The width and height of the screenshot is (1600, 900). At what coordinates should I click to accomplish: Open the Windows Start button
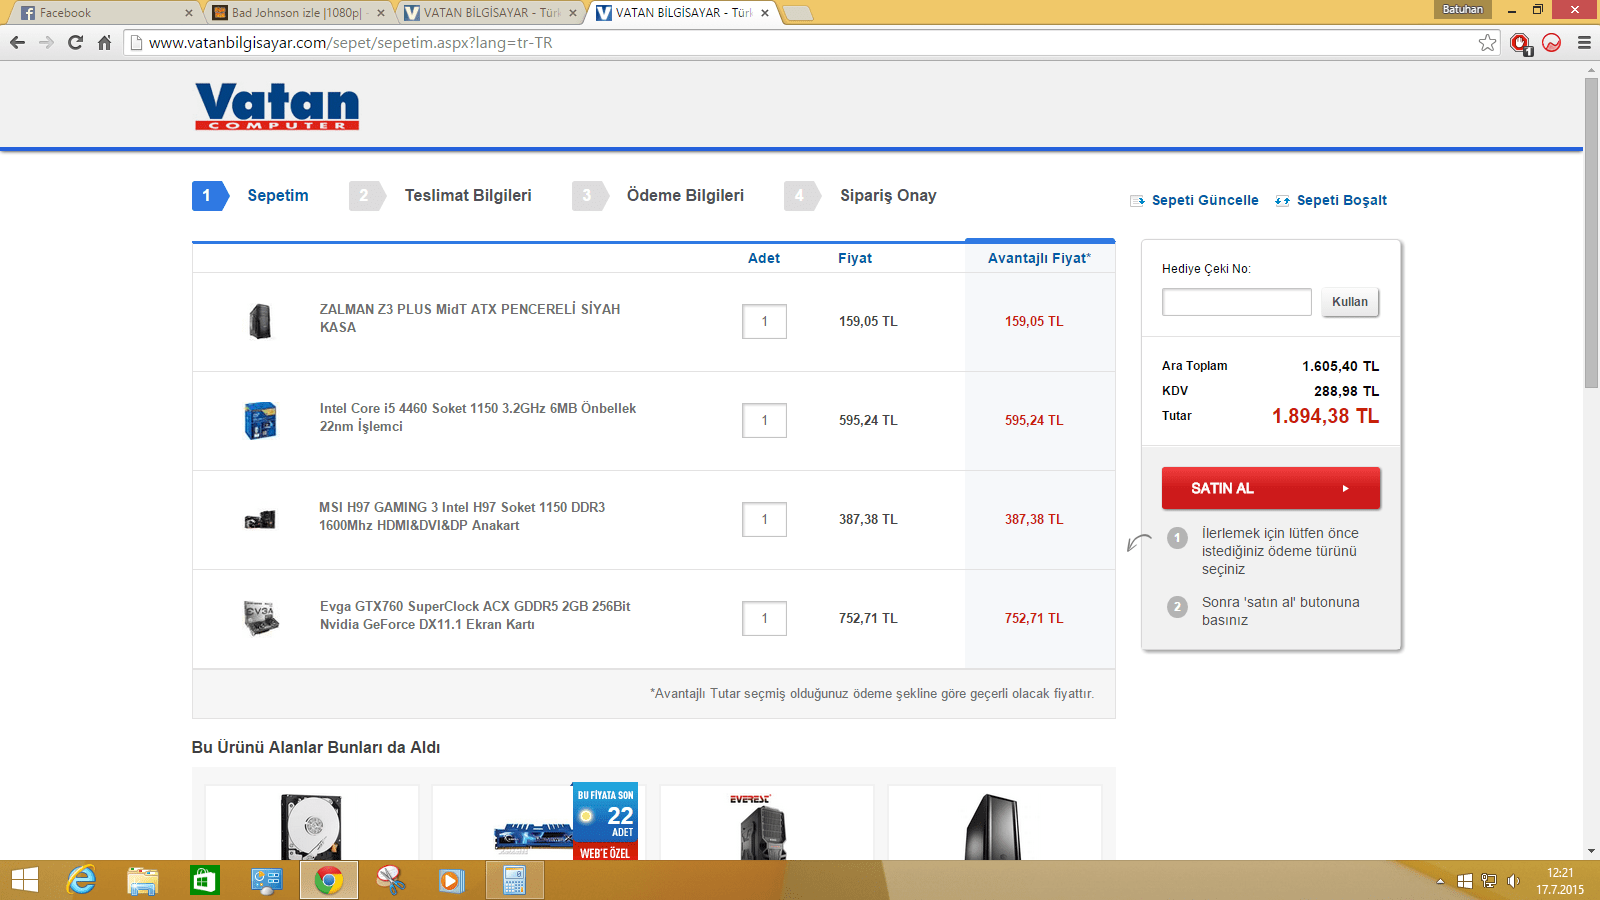coord(25,880)
